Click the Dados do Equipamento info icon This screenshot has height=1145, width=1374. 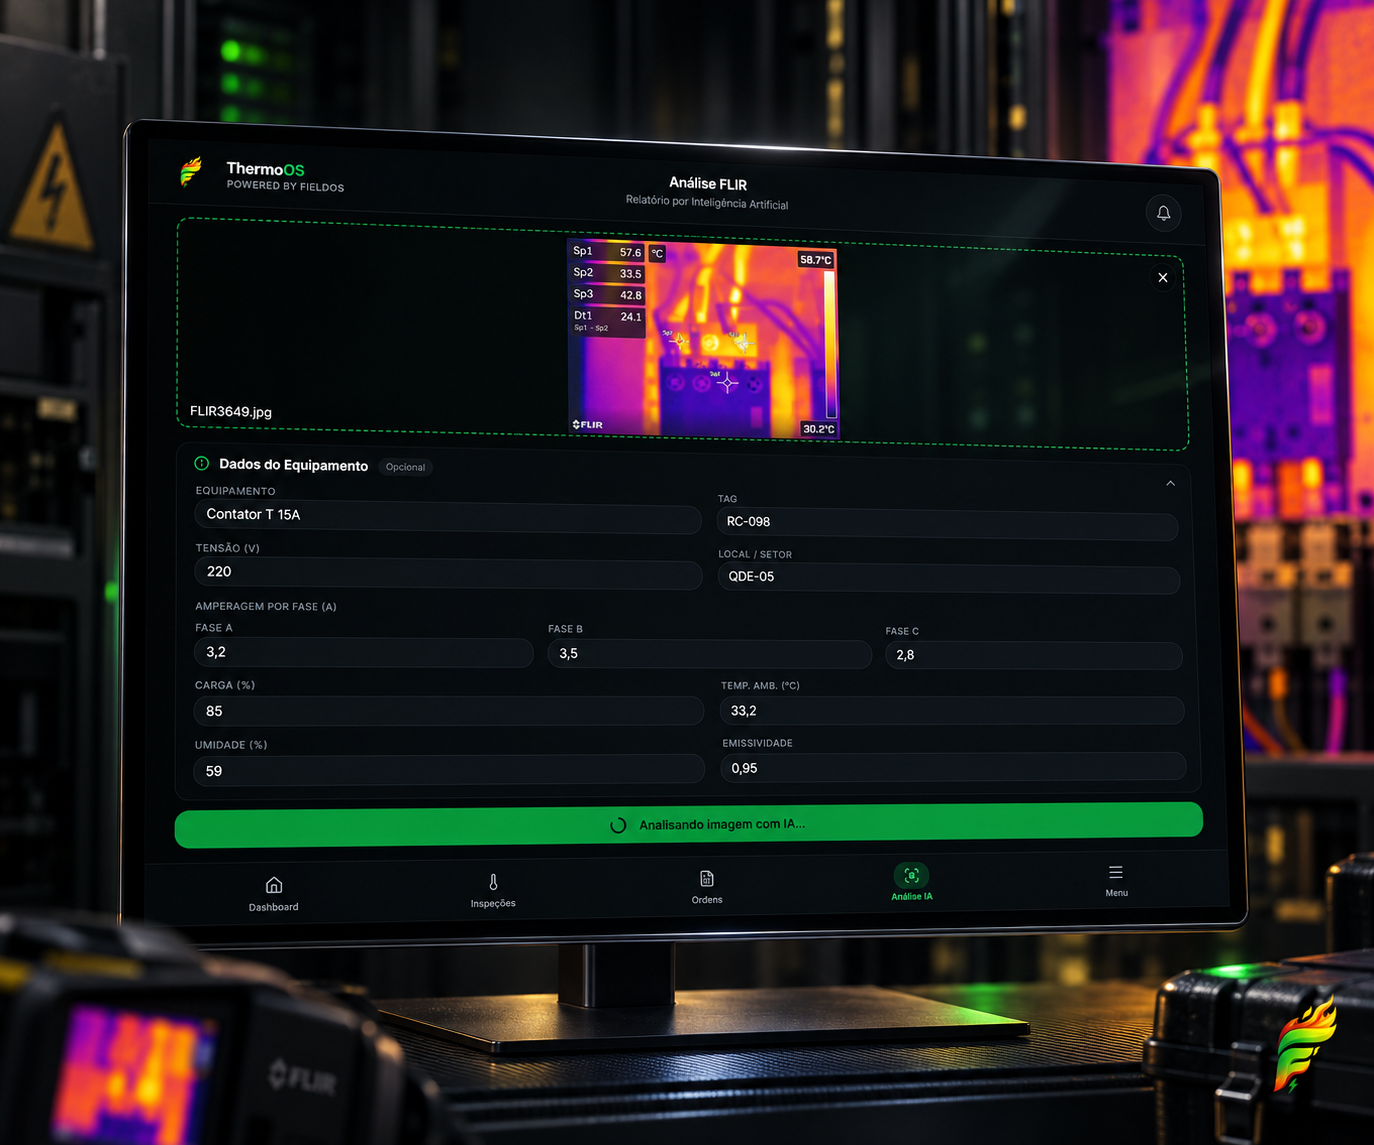click(202, 463)
